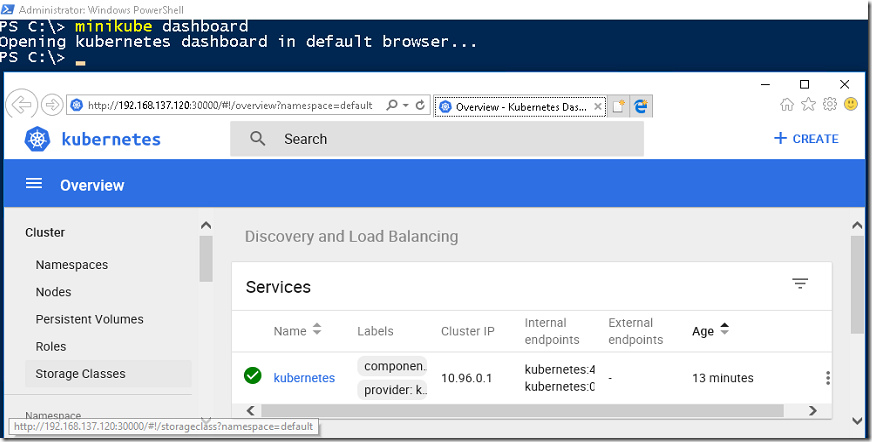Click the 13 minutes age value

coord(723,378)
